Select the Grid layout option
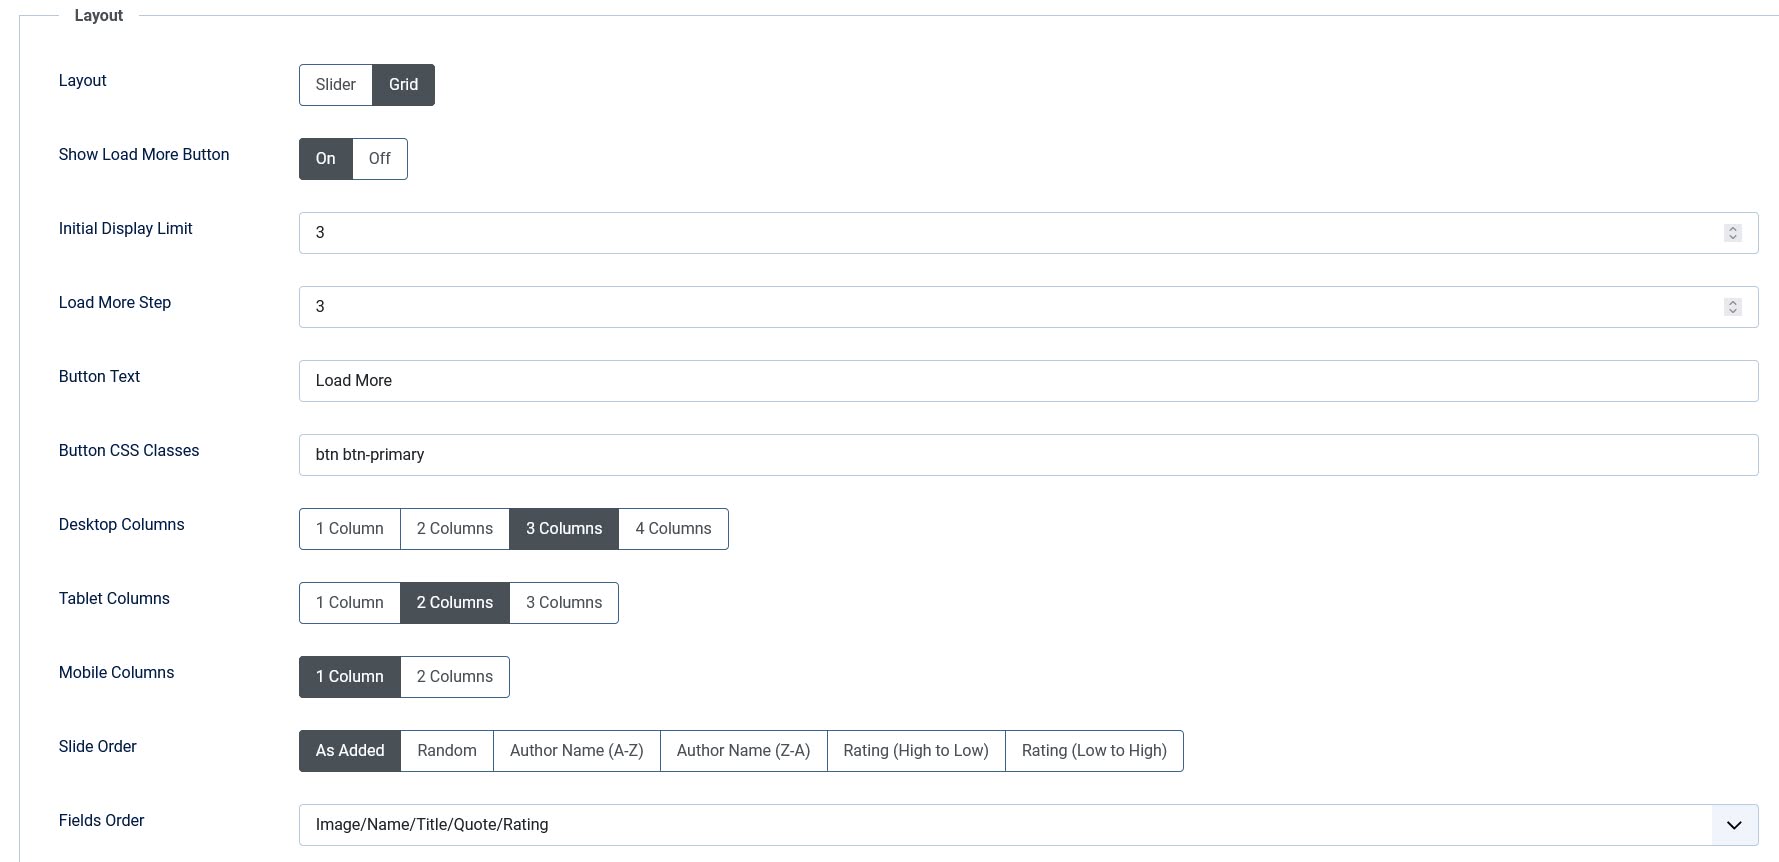1779x862 pixels. (403, 85)
